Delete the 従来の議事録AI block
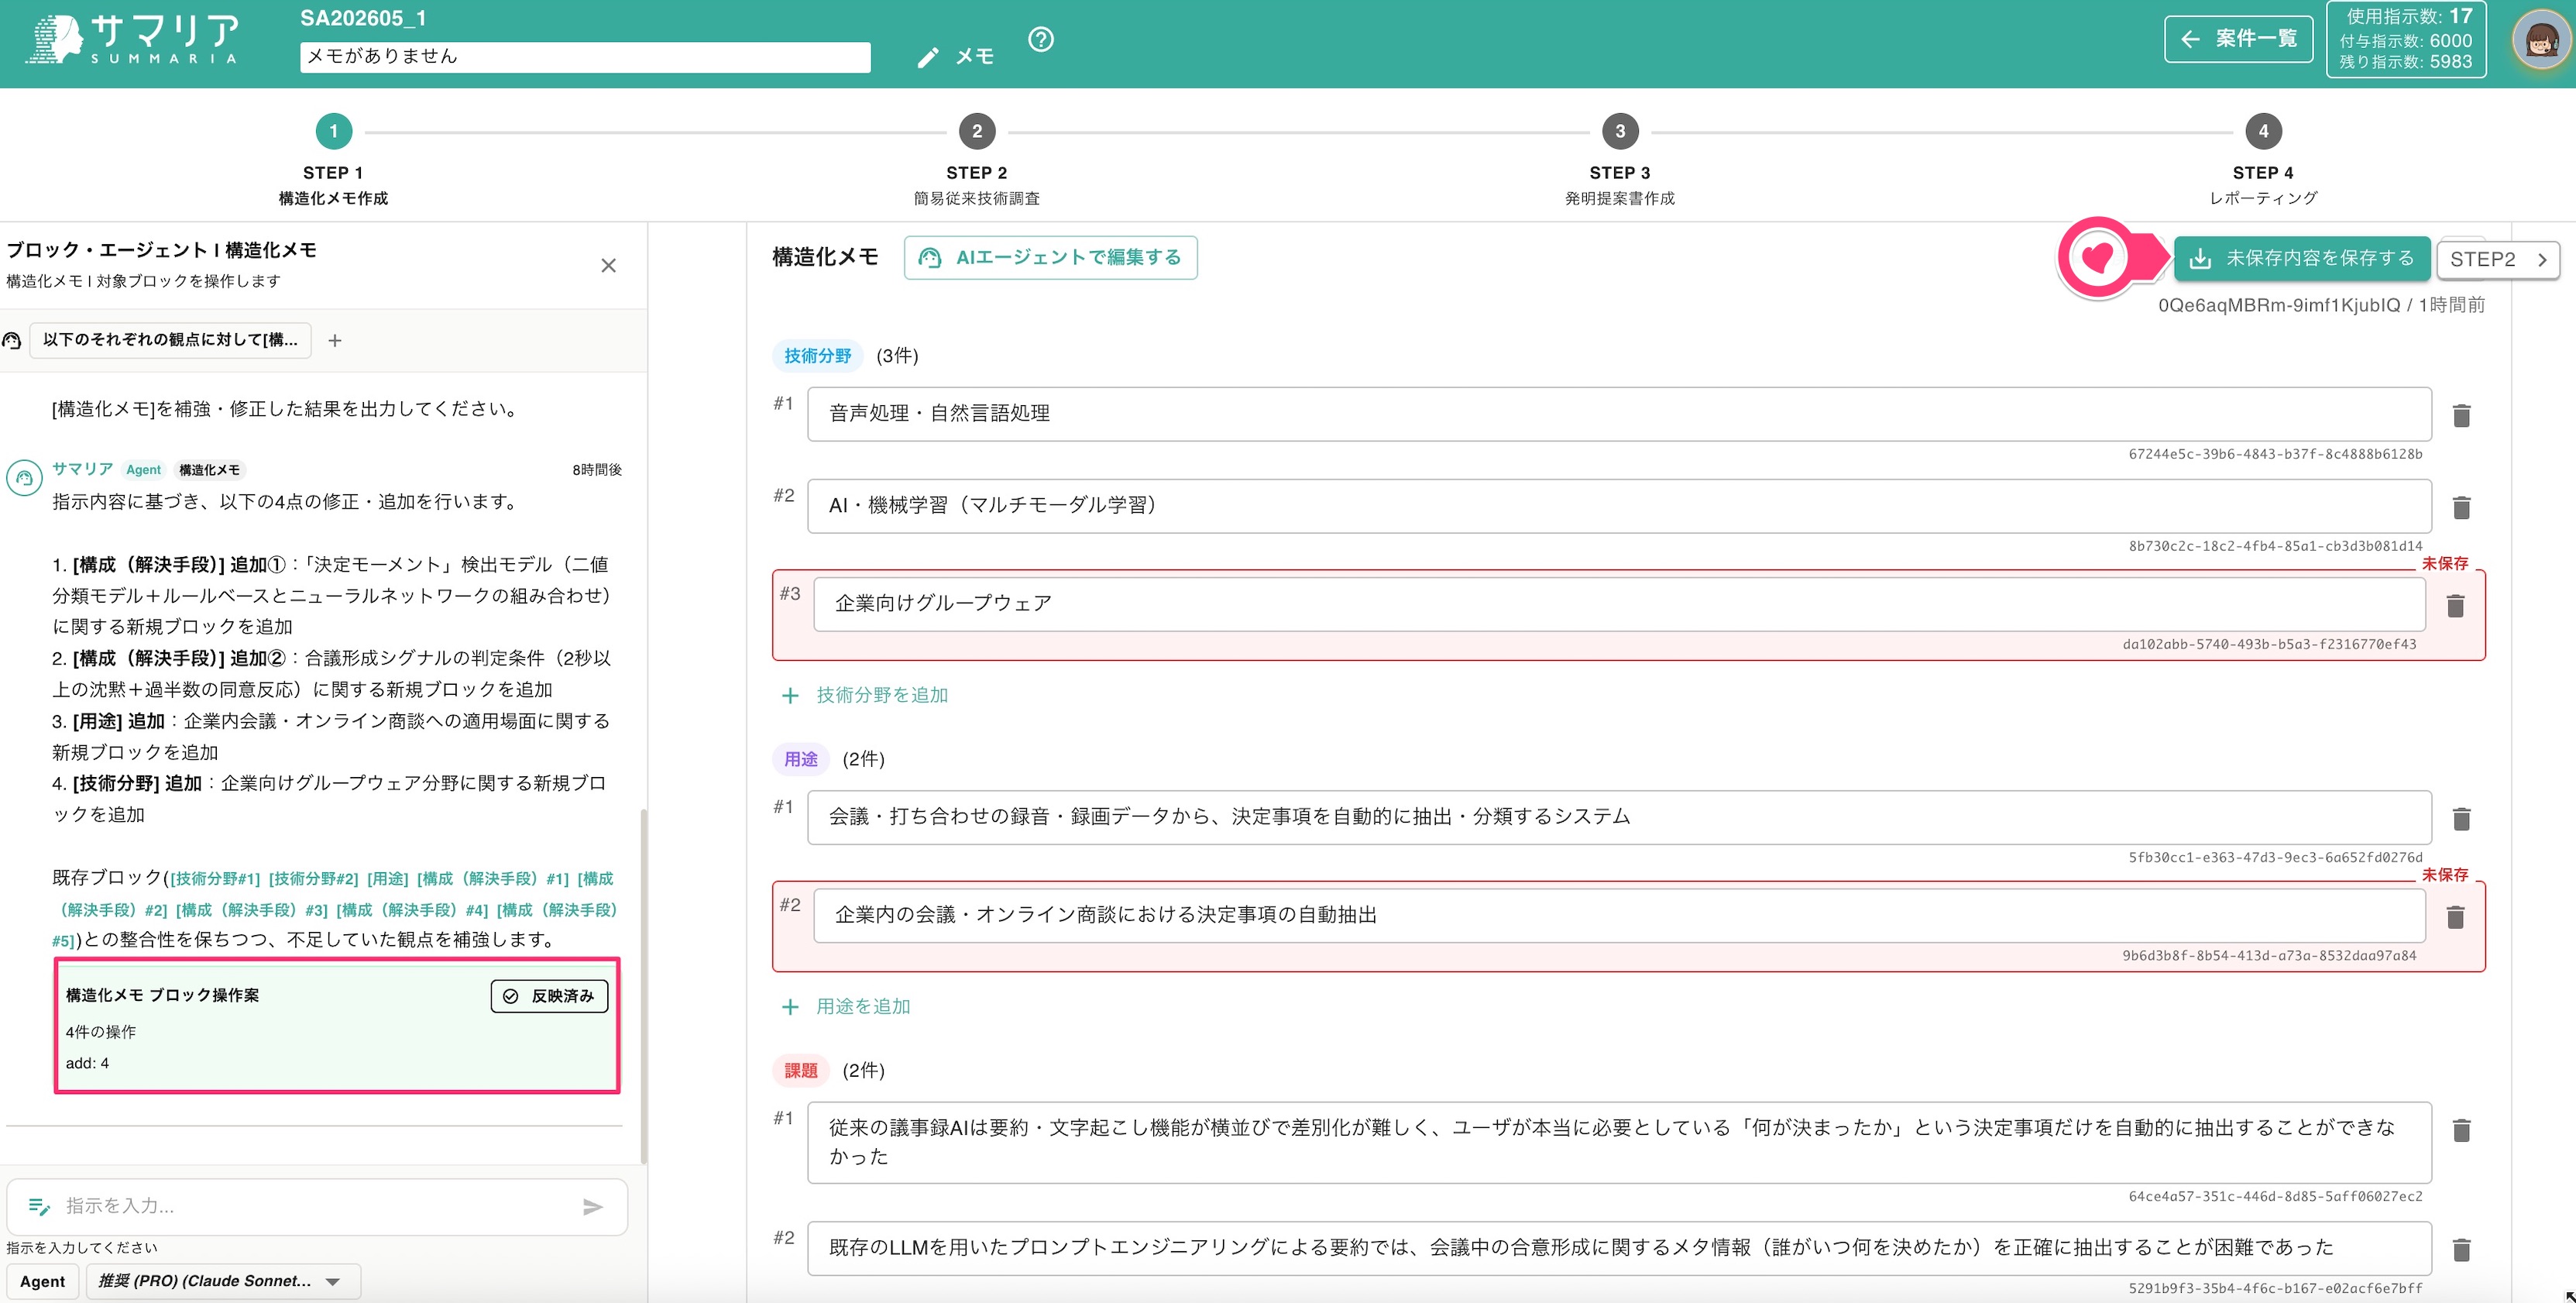This screenshot has height=1303, width=2576. (2461, 1130)
